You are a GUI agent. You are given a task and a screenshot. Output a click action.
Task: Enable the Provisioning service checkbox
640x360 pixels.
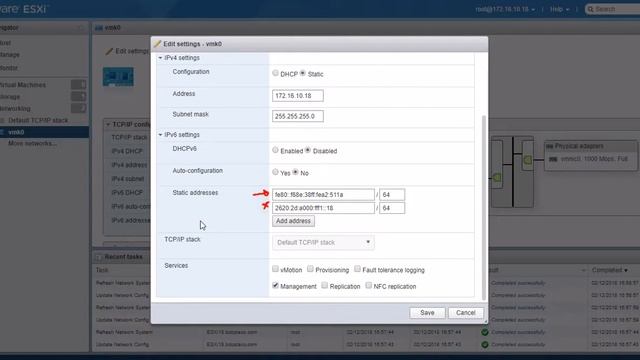[x=311, y=269]
